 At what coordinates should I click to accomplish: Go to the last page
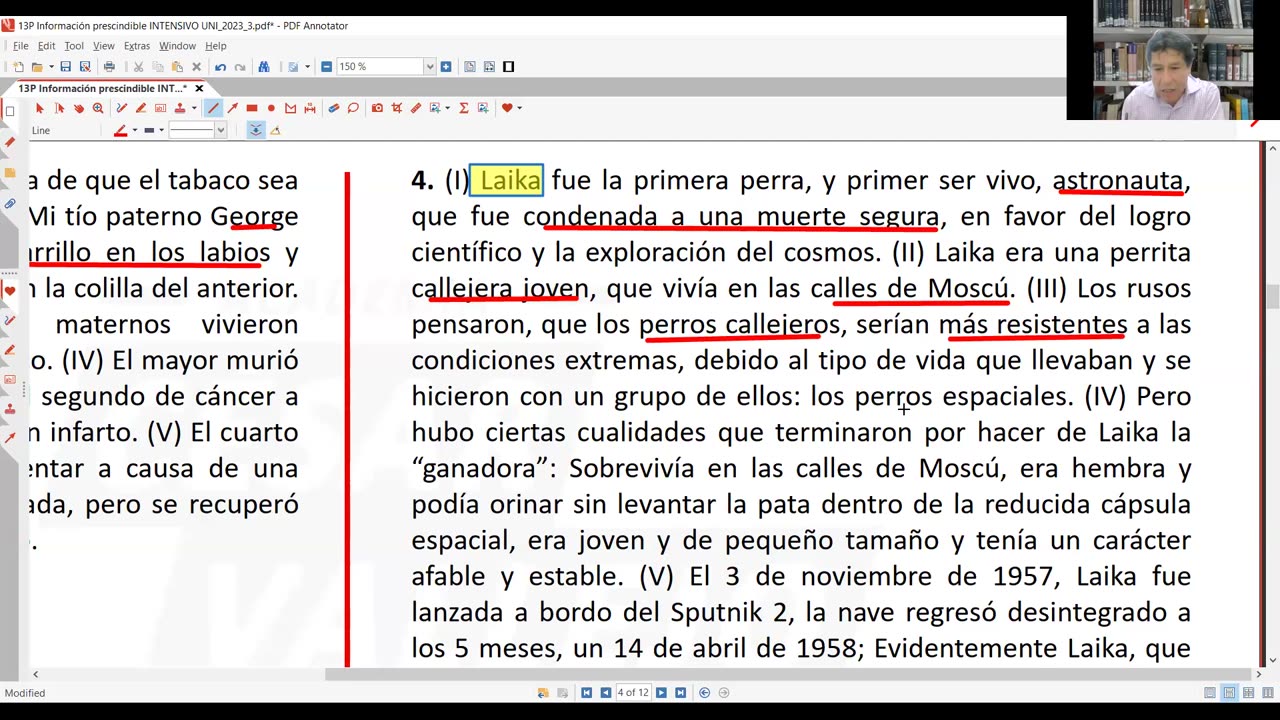click(680, 692)
